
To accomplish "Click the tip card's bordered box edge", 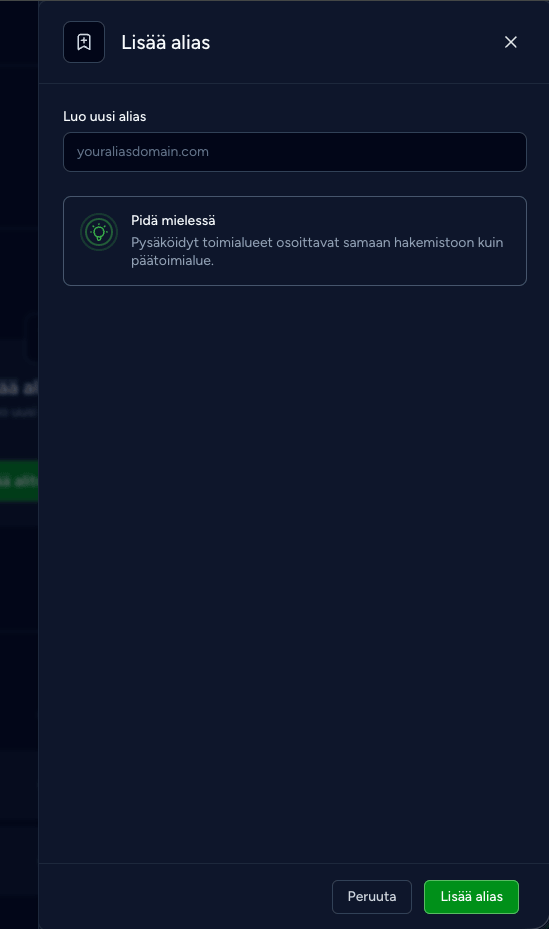I will (295, 197).
